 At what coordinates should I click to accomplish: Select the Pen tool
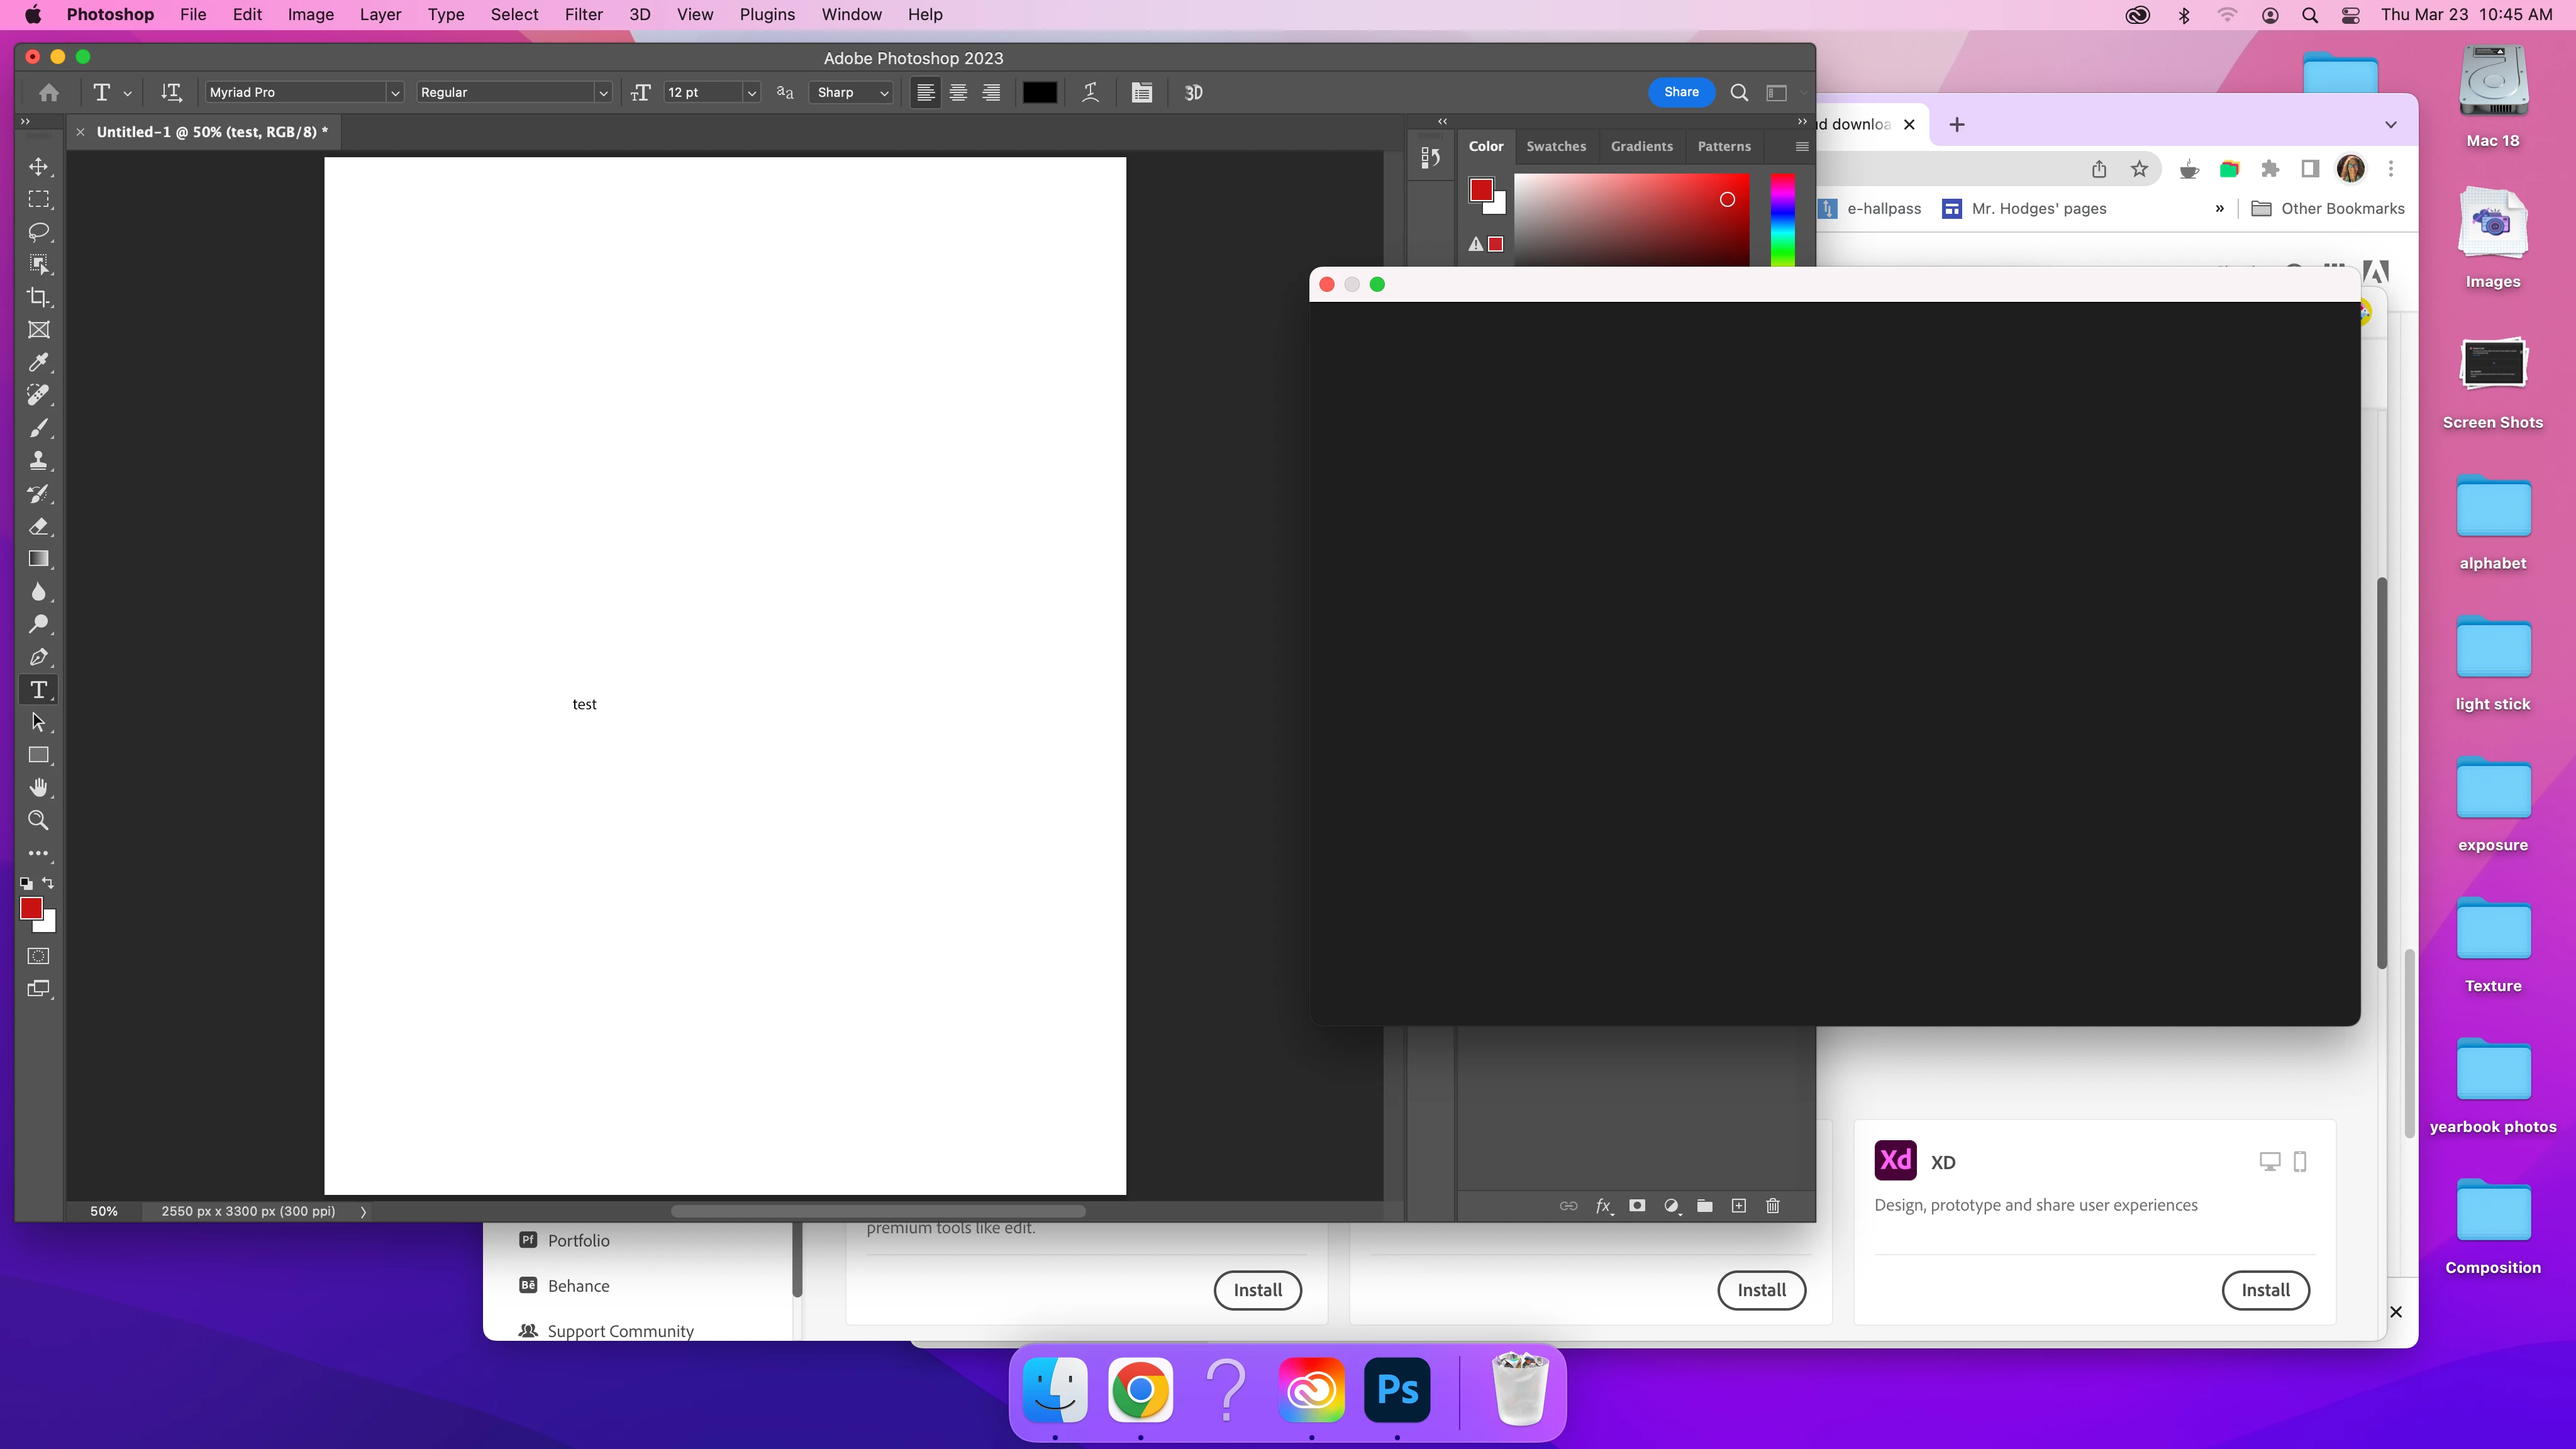pyautogui.click(x=38, y=657)
